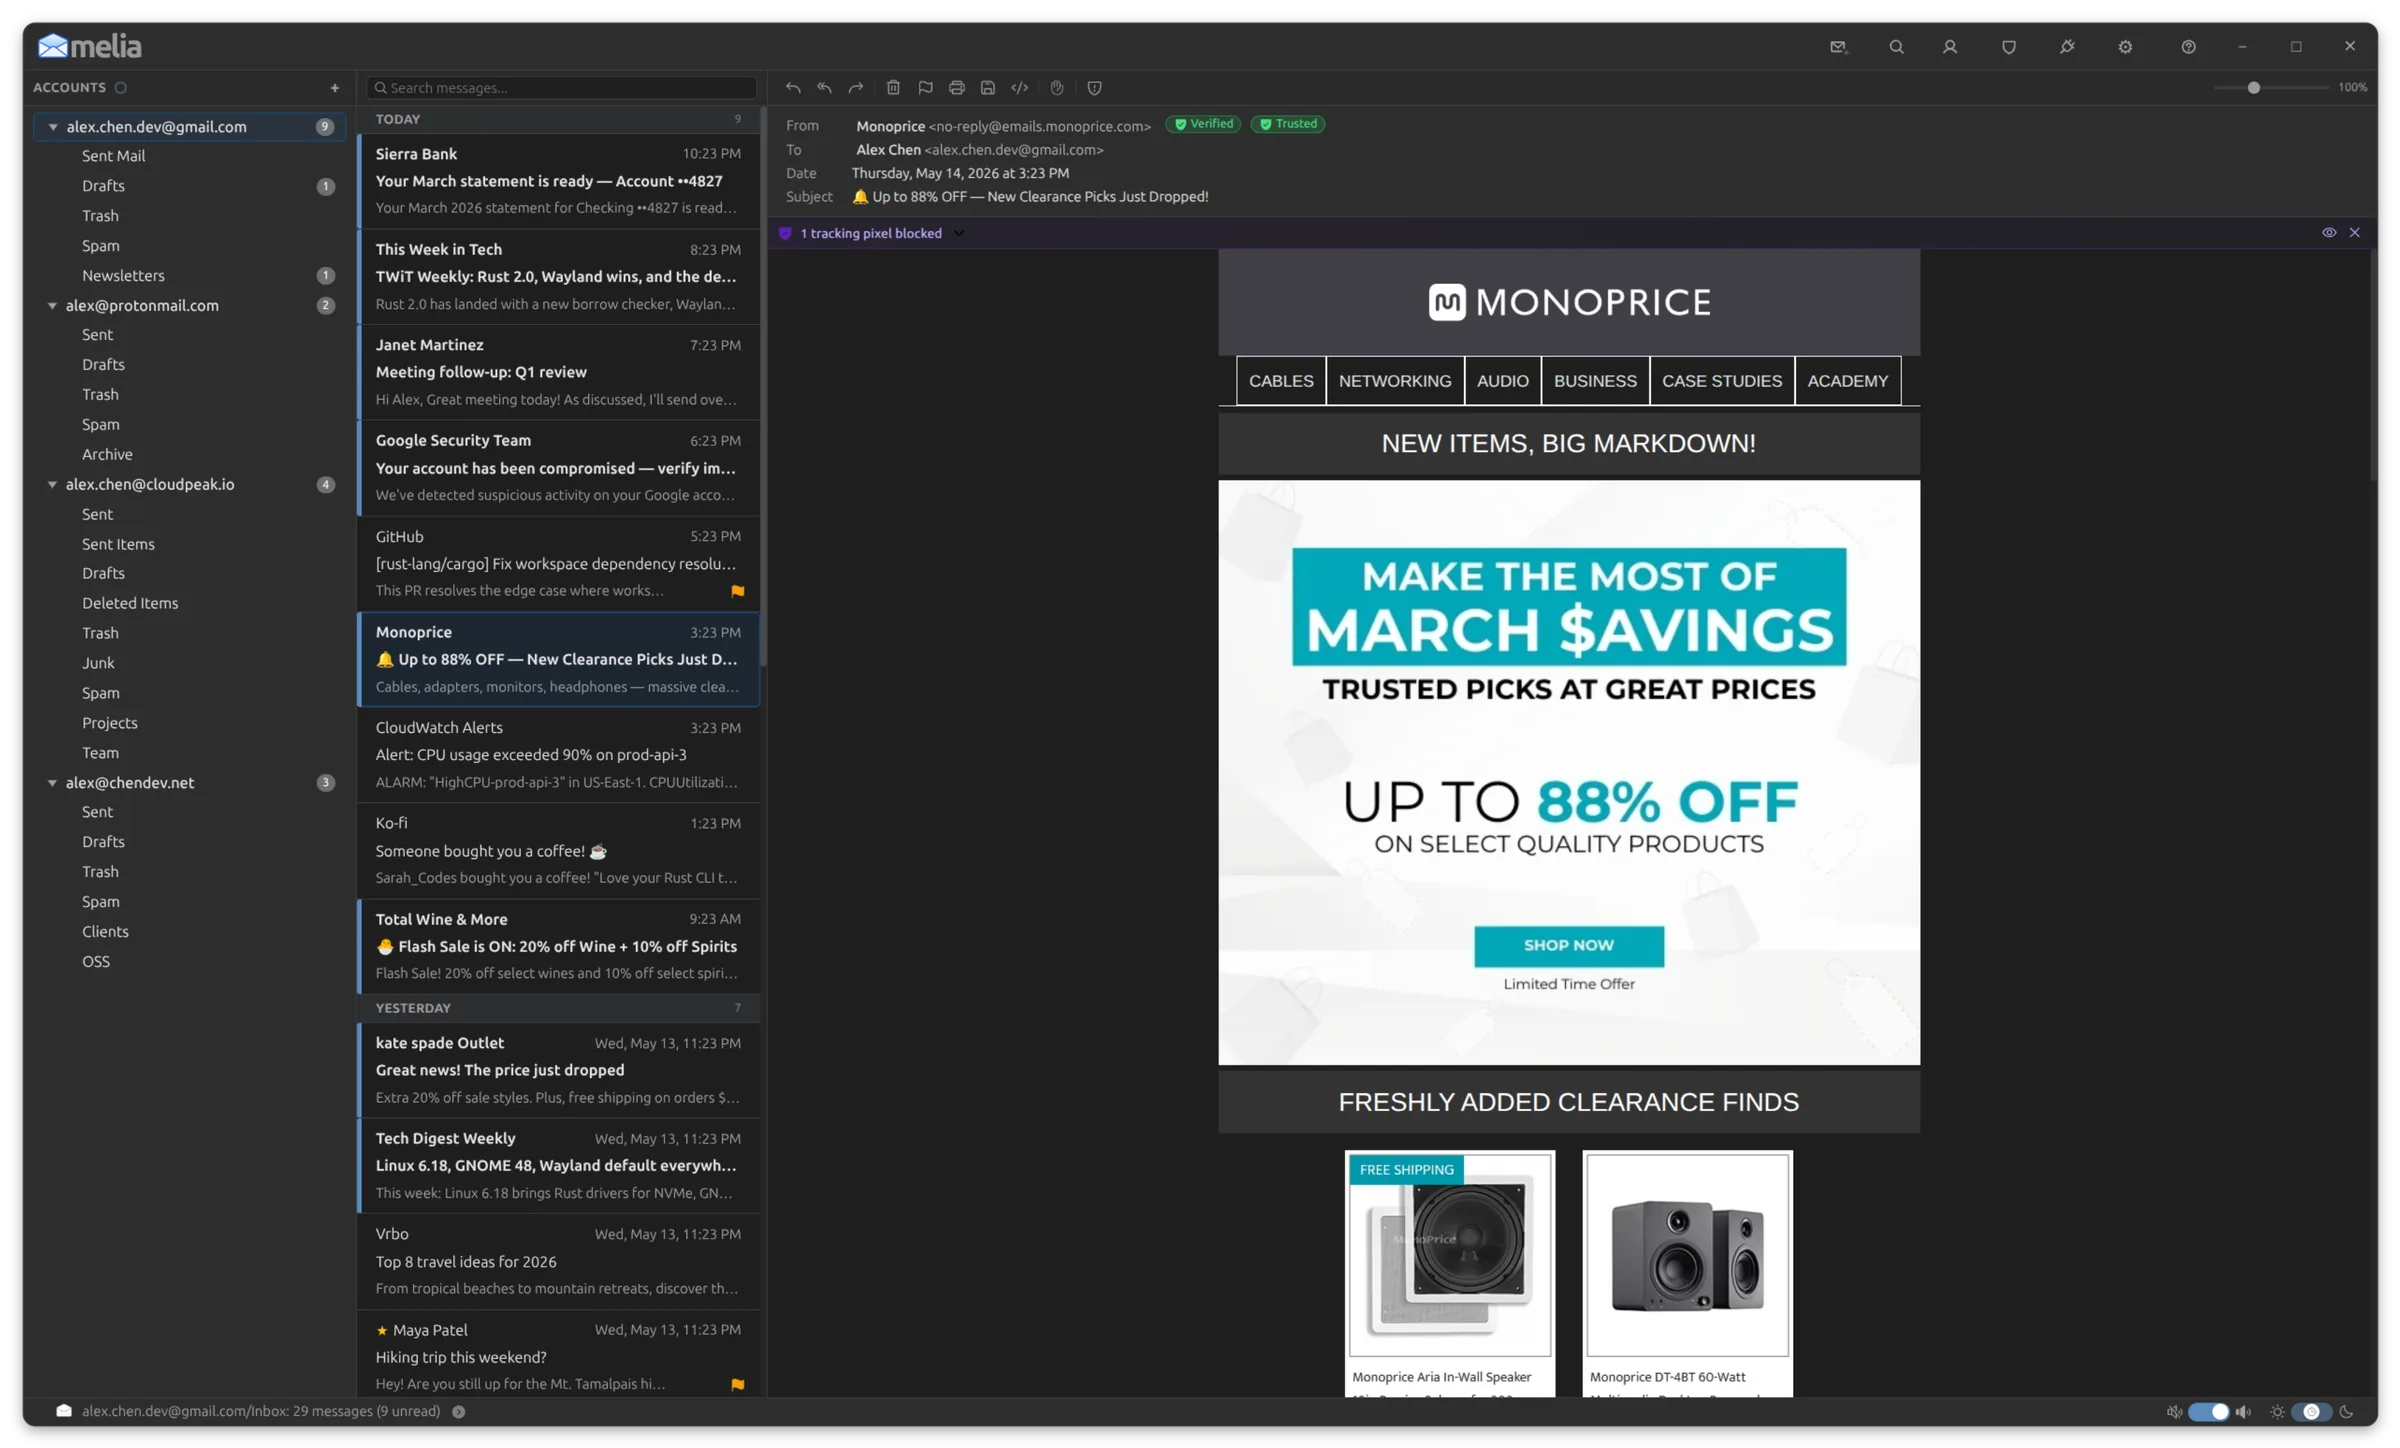The height and width of the screenshot is (1448, 2400).
Task: Open settings gear icon
Action: pyautogui.click(x=2125, y=47)
